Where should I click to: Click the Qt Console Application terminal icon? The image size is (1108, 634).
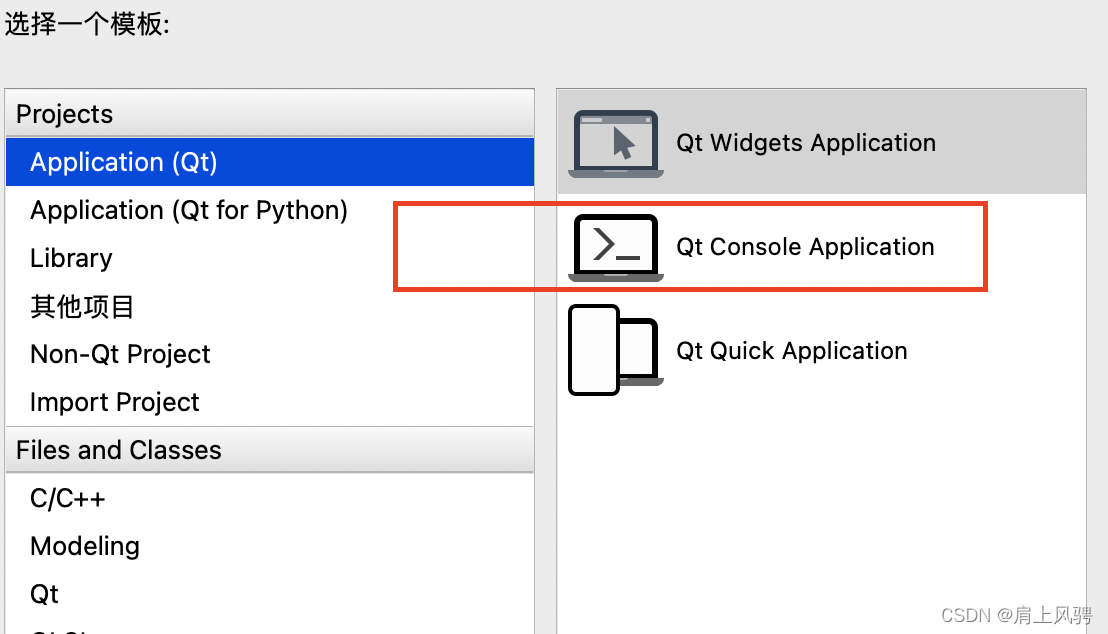pos(615,247)
